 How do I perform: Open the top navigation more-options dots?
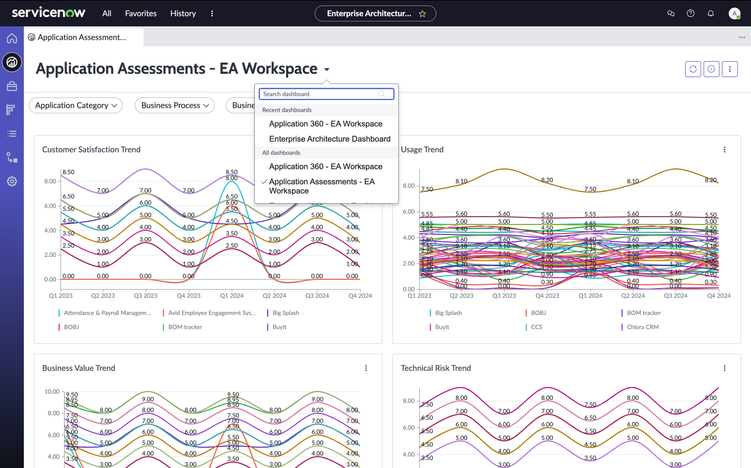[212, 13]
